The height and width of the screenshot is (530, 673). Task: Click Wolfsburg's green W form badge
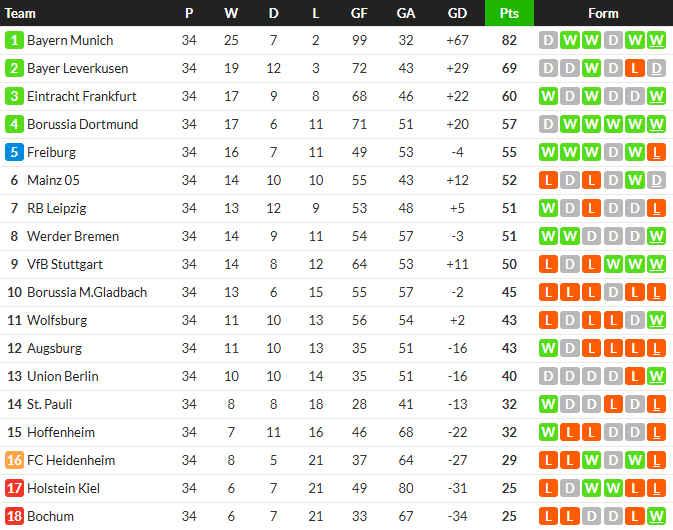coord(656,321)
